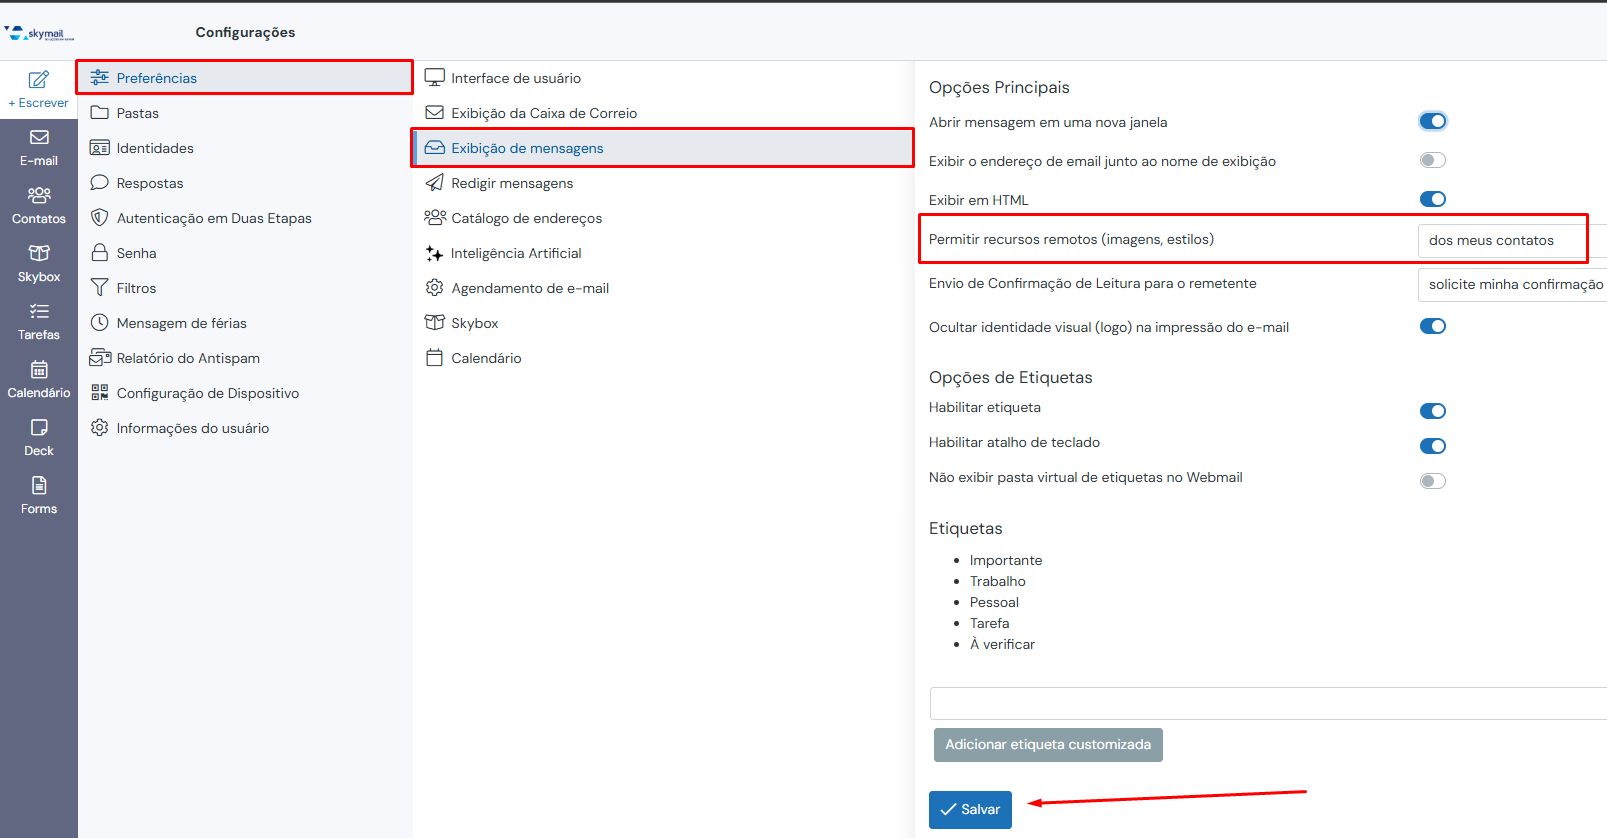The image size is (1607, 838).
Task: Open the Escrever compose icon
Action: [39, 80]
